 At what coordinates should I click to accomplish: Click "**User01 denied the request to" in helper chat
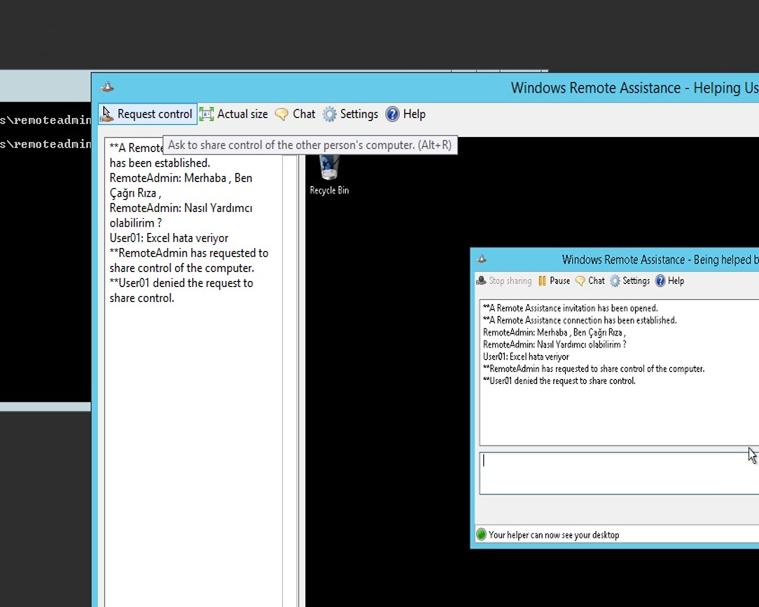click(182, 283)
